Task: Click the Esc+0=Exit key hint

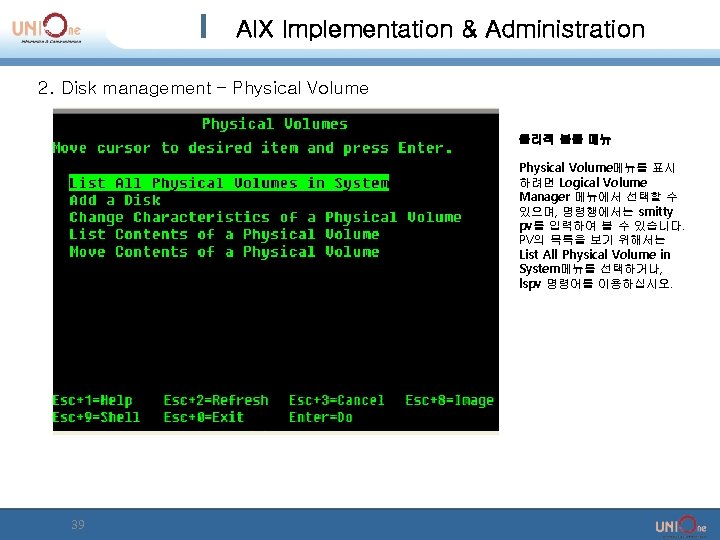Action: (203, 417)
